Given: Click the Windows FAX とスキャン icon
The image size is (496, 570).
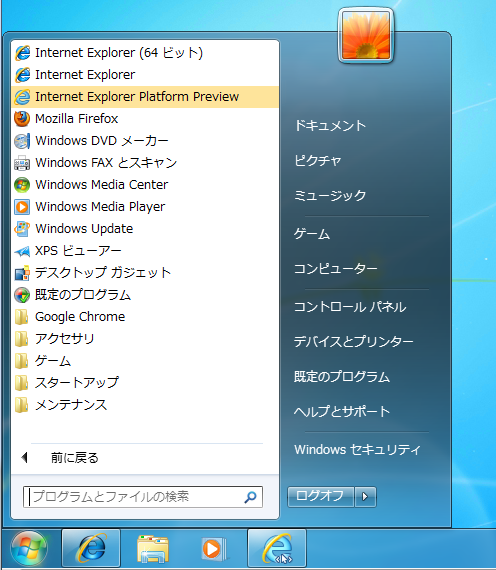Looking at the screenshot, I should (x=22, y=163).
